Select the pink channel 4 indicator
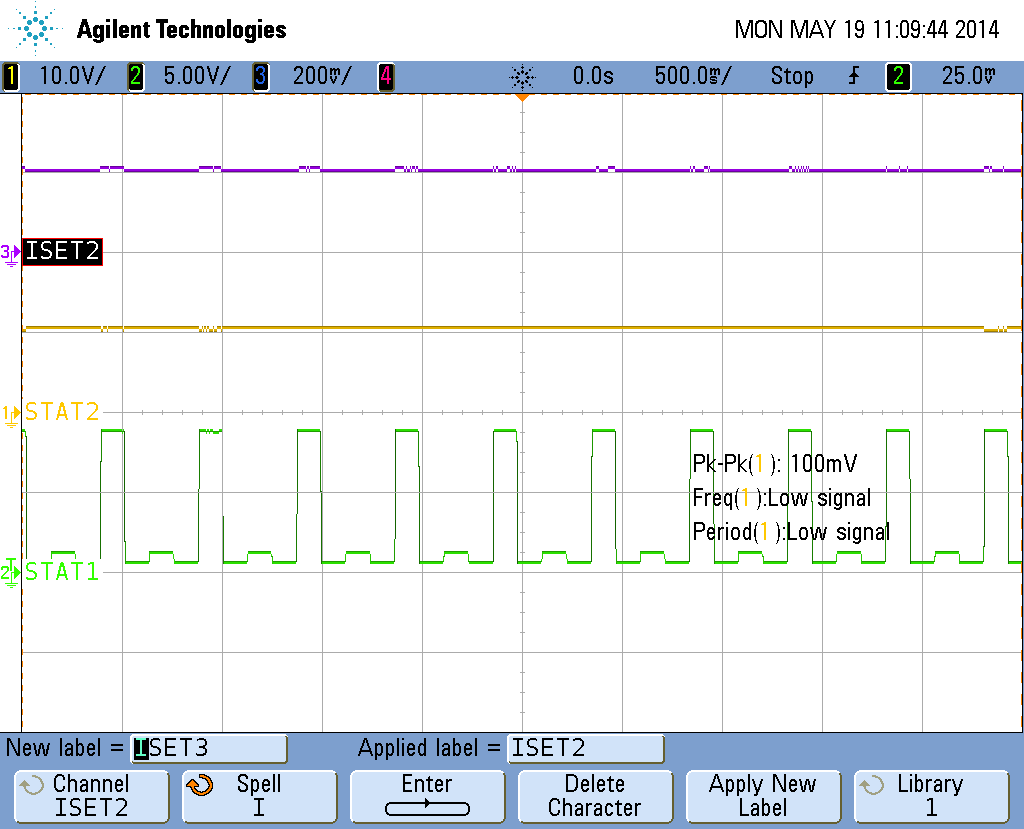This screenshot has height=829, width=1024. point(386,76)
